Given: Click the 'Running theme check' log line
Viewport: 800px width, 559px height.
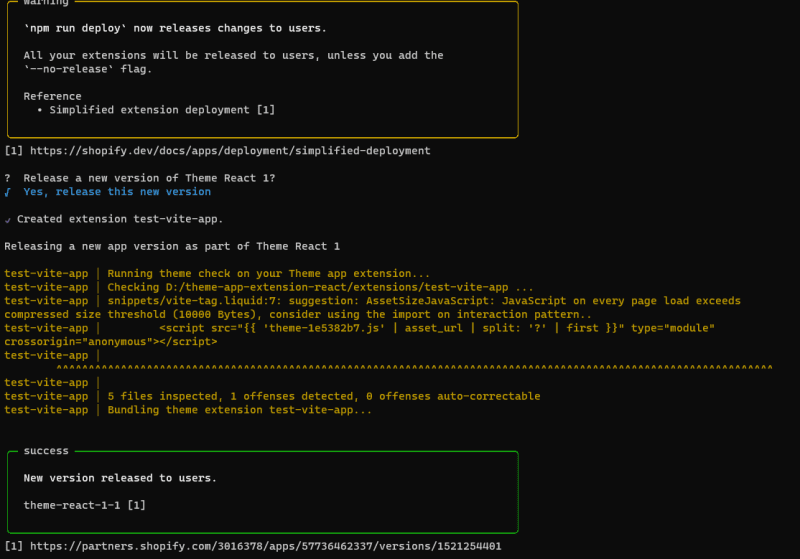Looking at the screenshot, I should [268, 273].
